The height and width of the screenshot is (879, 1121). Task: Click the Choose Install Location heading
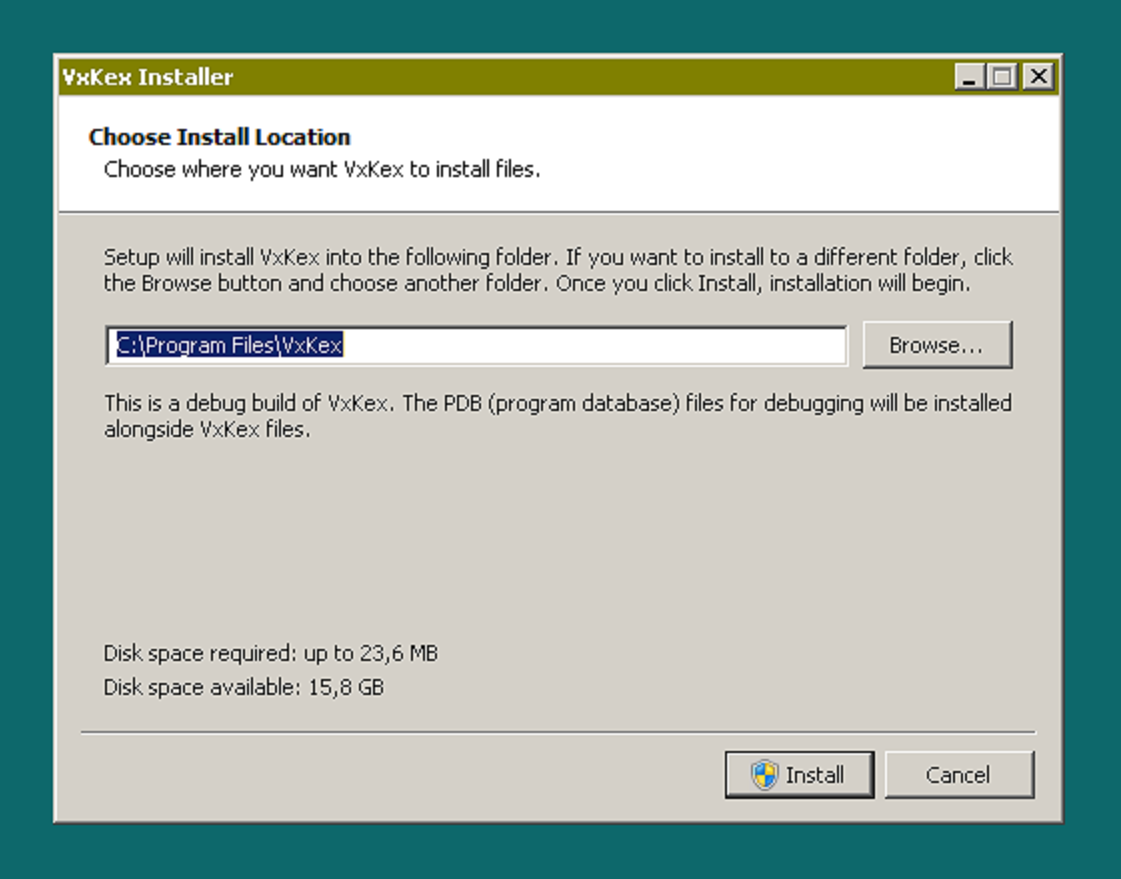click(x=219, y=136)
